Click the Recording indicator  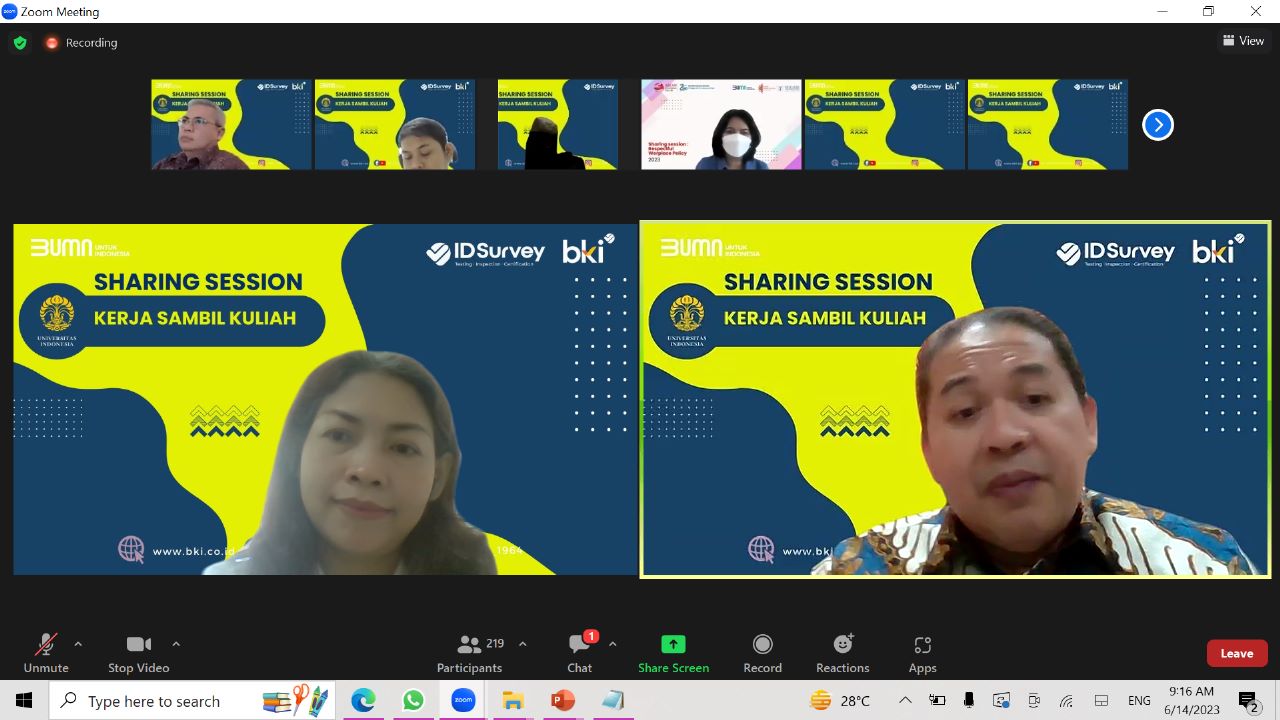point(81,43)
